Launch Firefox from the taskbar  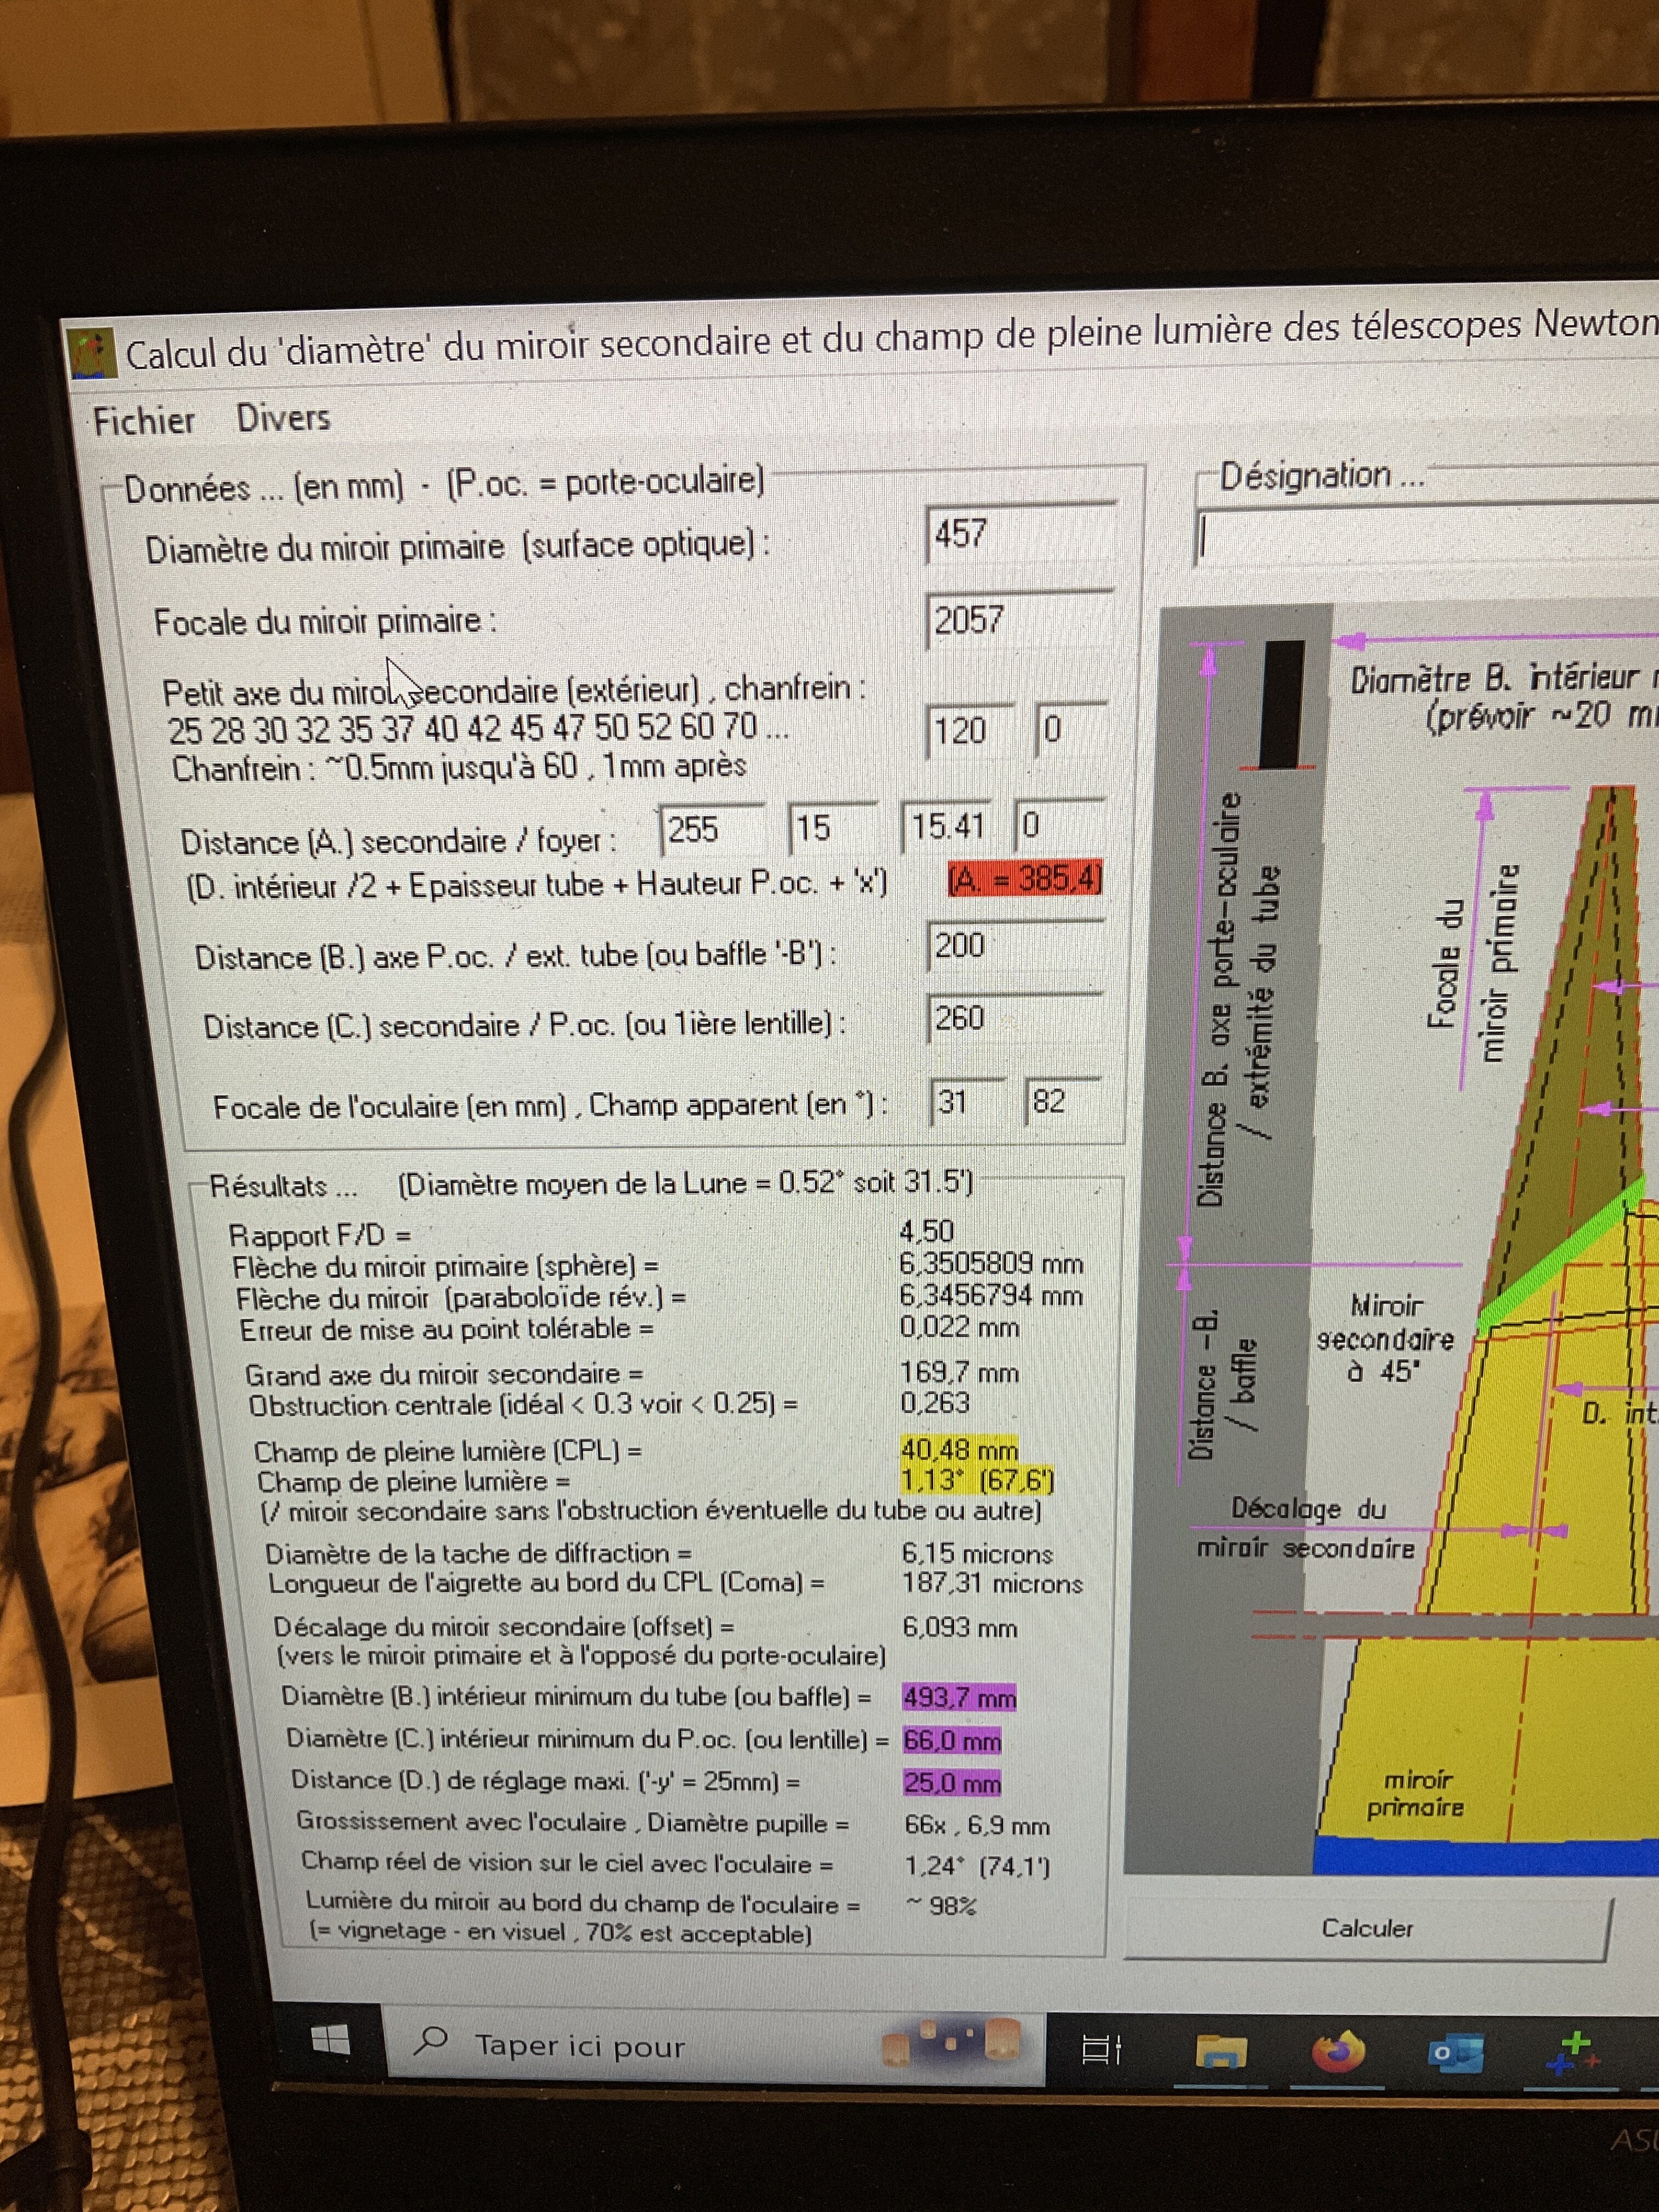click(1338, 2052)
